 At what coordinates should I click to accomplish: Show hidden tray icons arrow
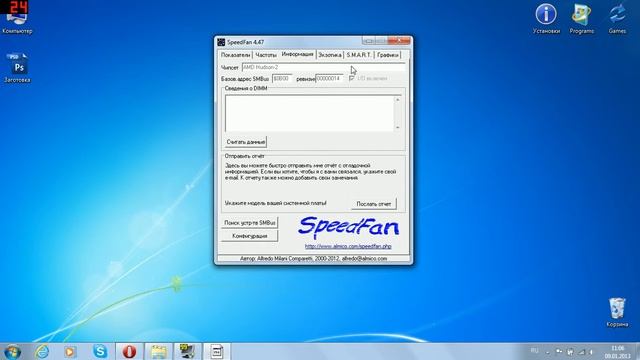click(548, 352)
